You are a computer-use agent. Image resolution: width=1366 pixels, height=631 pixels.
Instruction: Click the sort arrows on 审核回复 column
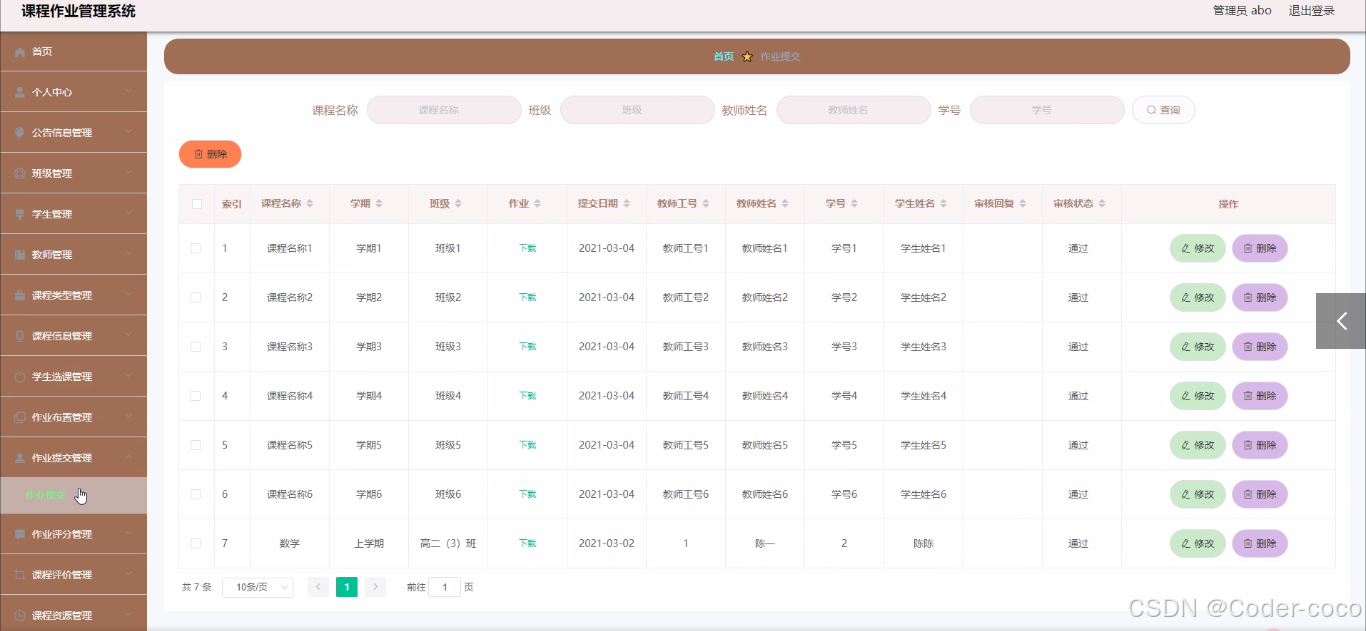click(x=1023, y=204)
